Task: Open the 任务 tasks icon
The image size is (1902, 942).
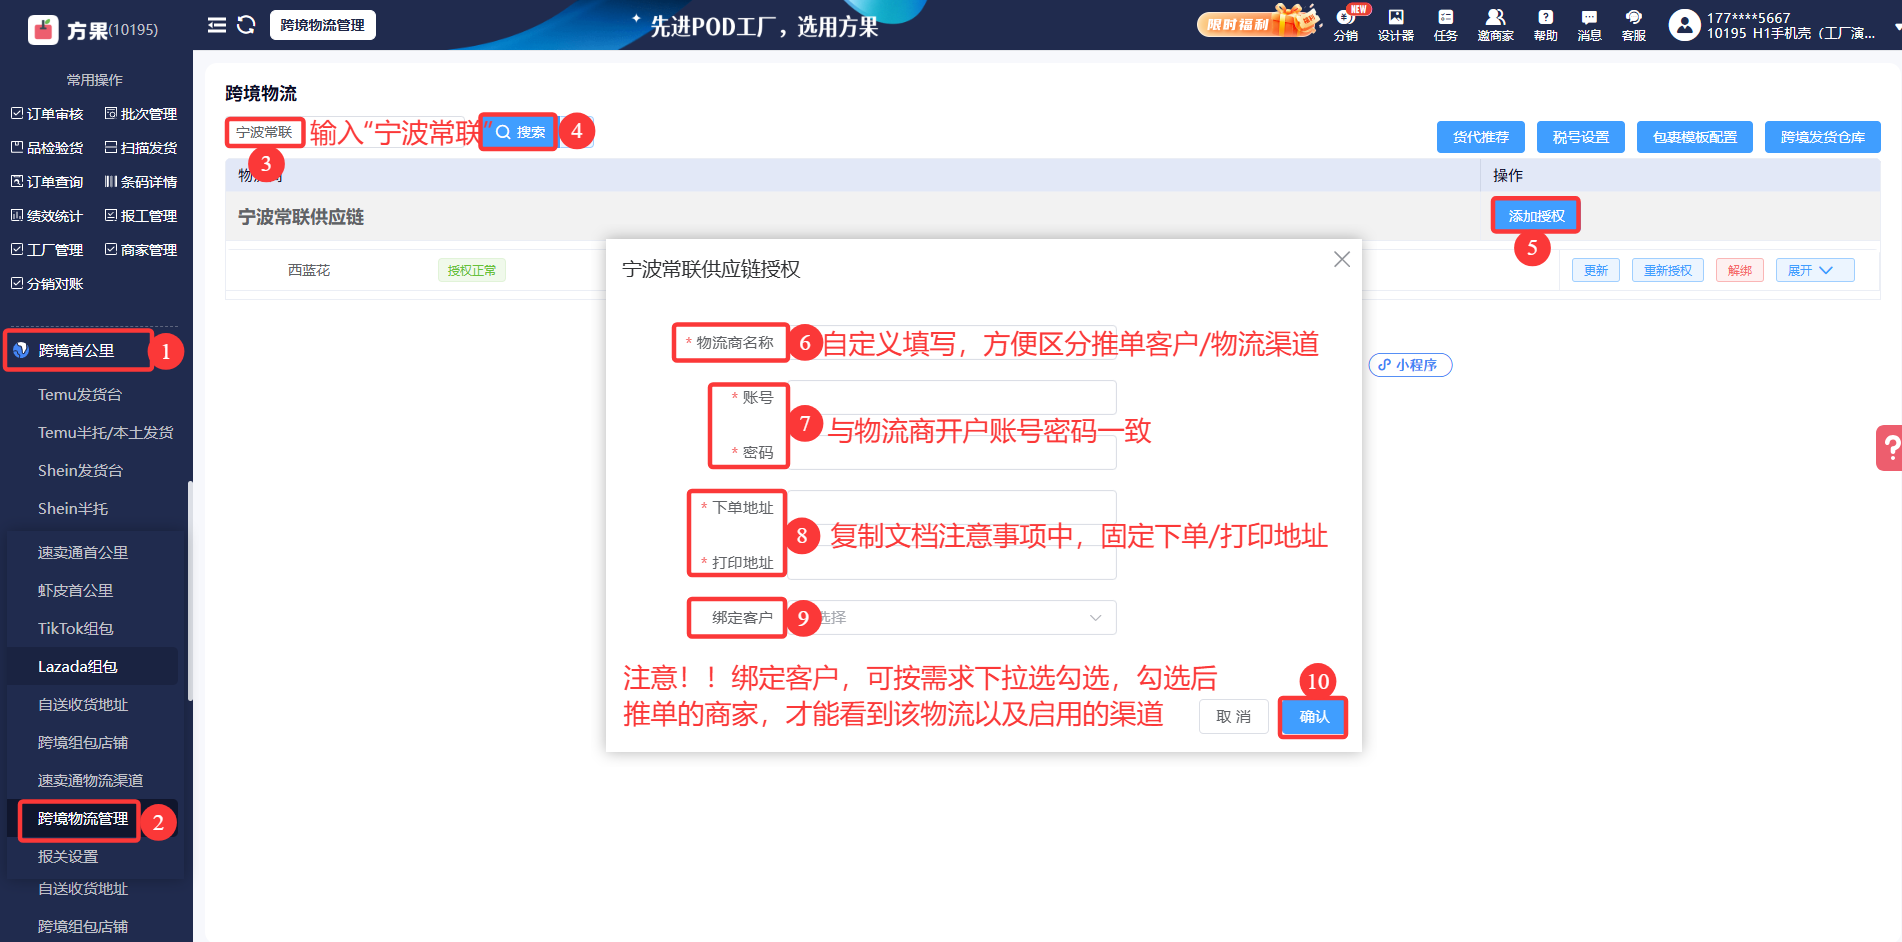Action: 1446,25
